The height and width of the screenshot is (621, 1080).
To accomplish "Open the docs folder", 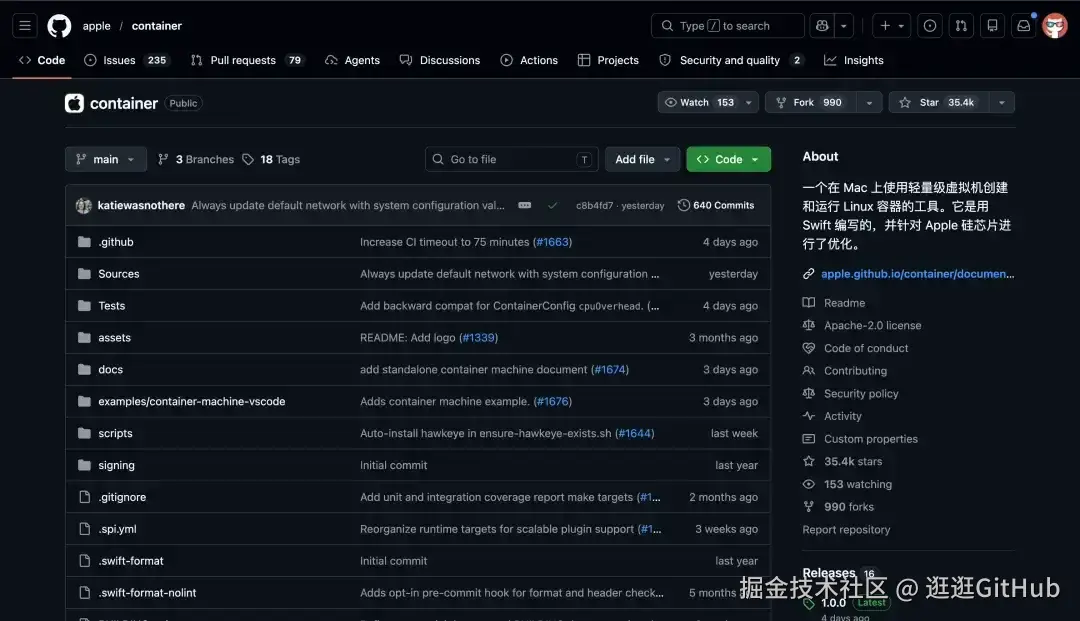I will coord(110,370).
